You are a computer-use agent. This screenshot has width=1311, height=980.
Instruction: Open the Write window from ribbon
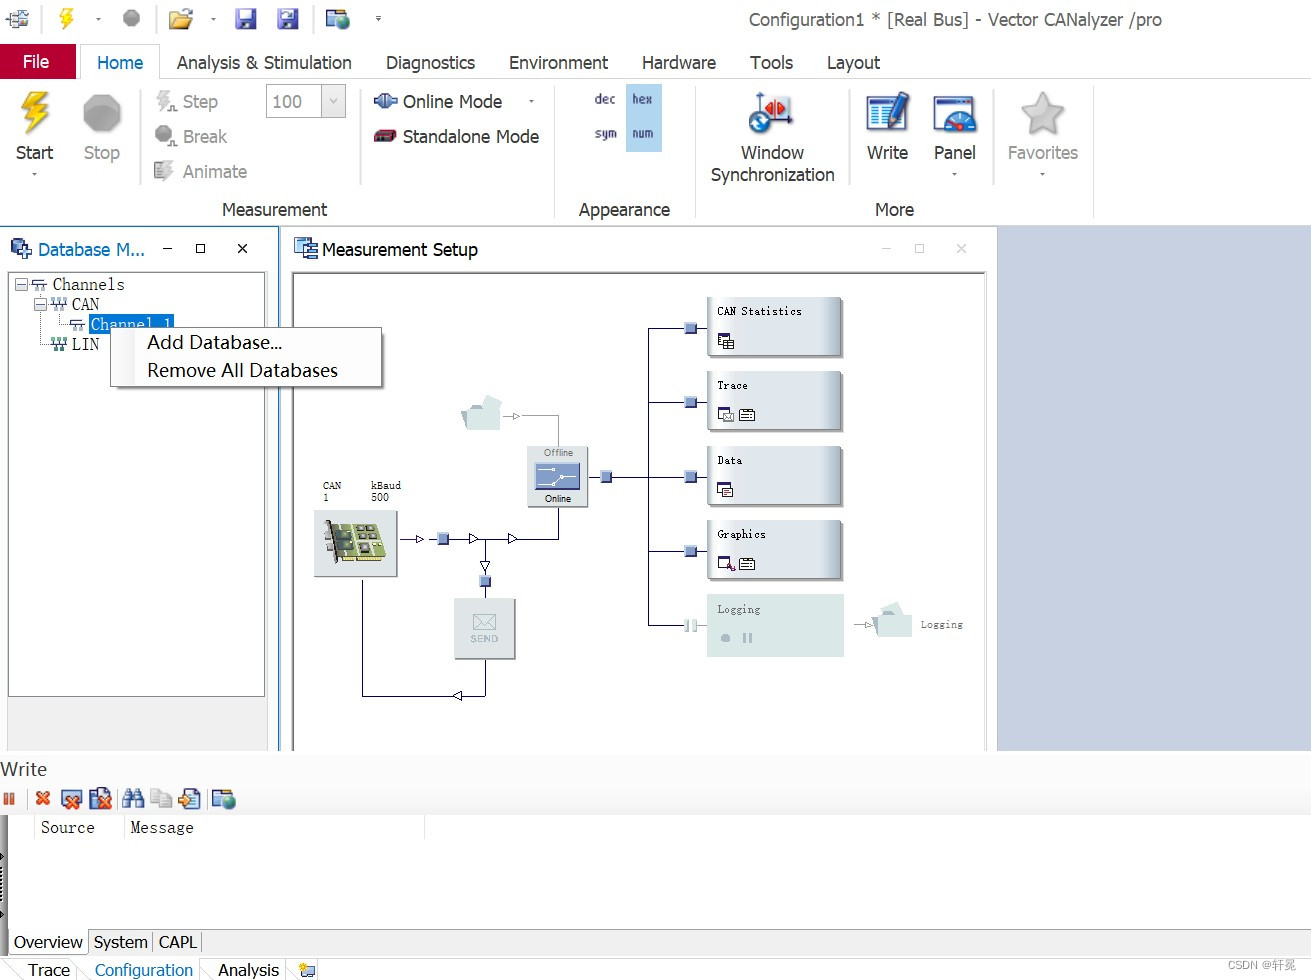tap(887, 127)
